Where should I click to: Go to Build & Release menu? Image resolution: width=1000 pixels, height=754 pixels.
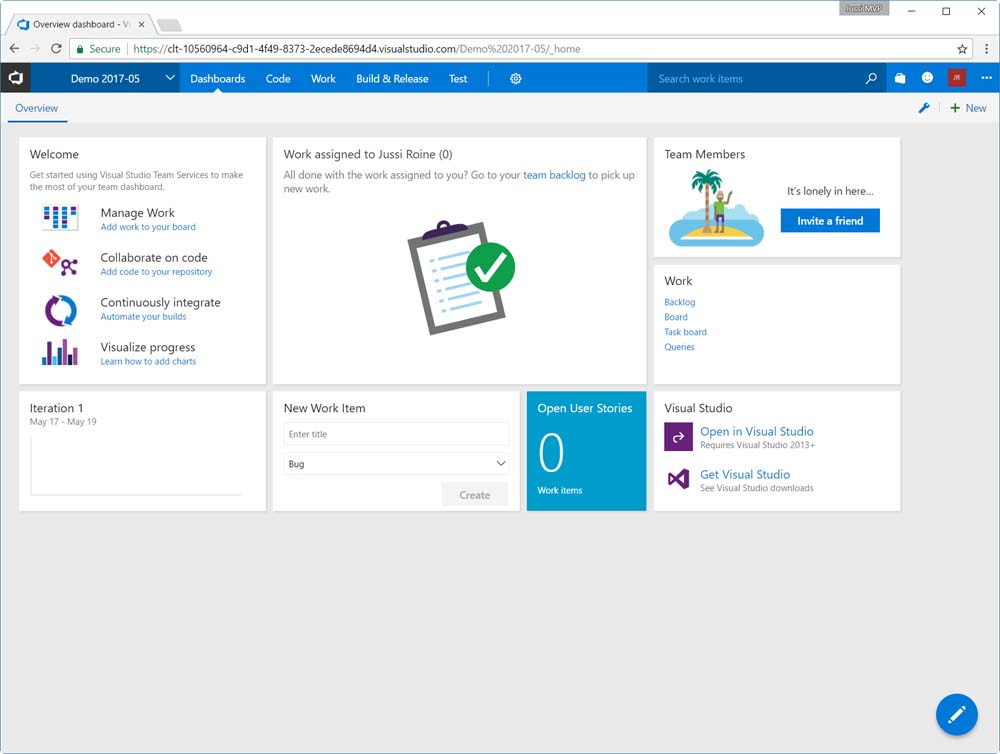(x=392, y=79)
